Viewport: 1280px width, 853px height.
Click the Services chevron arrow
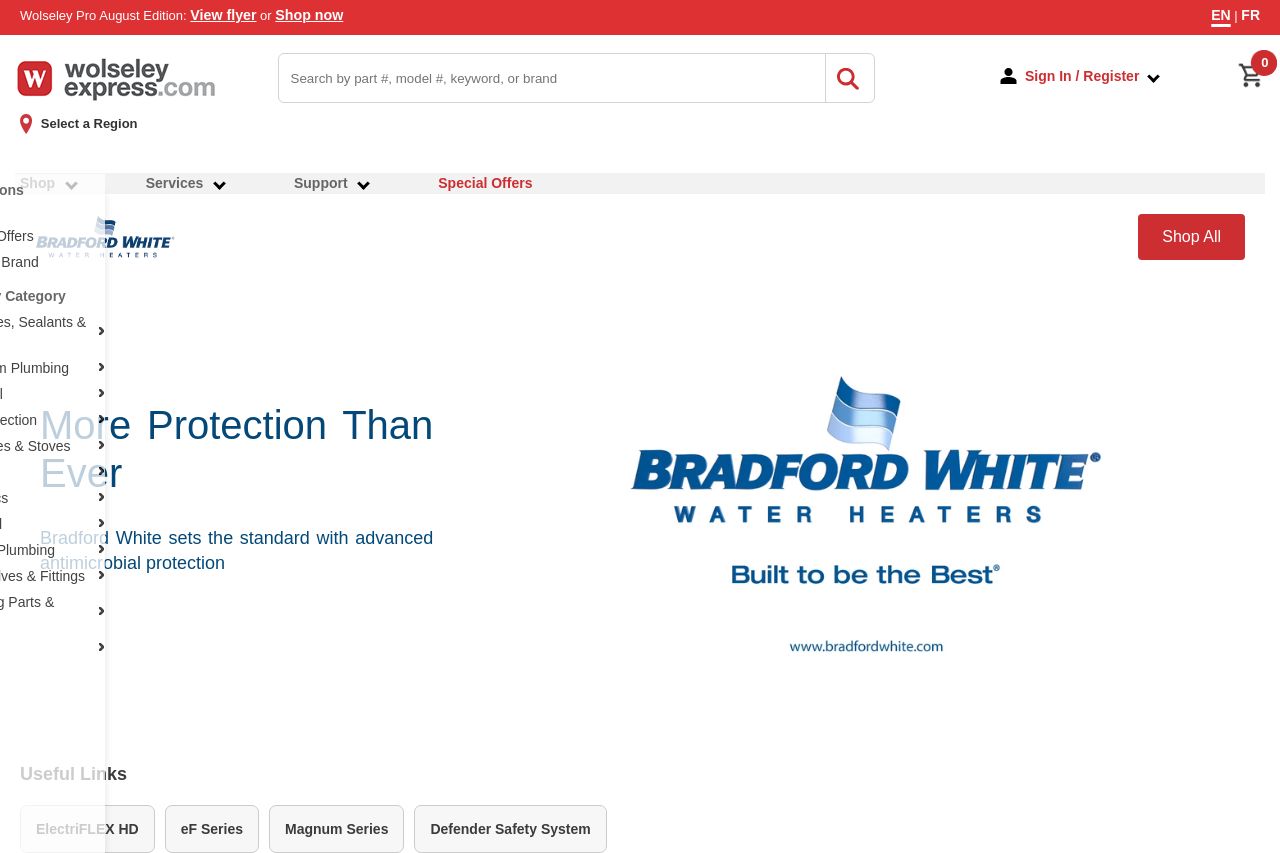click(219, 185)
